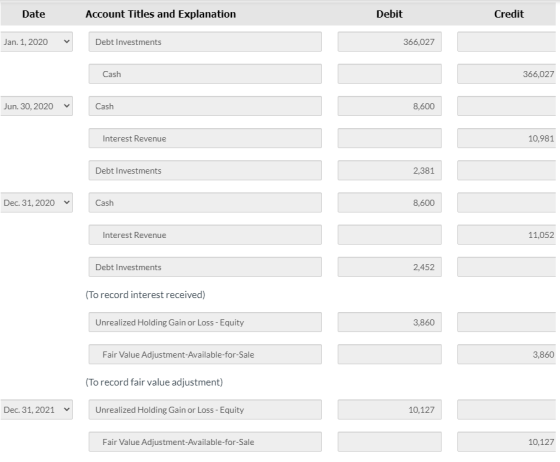The image size is (560, 462).
Task: Click the first Debt Investments account field
Action: pyautogui.click(x=205, y=42)
